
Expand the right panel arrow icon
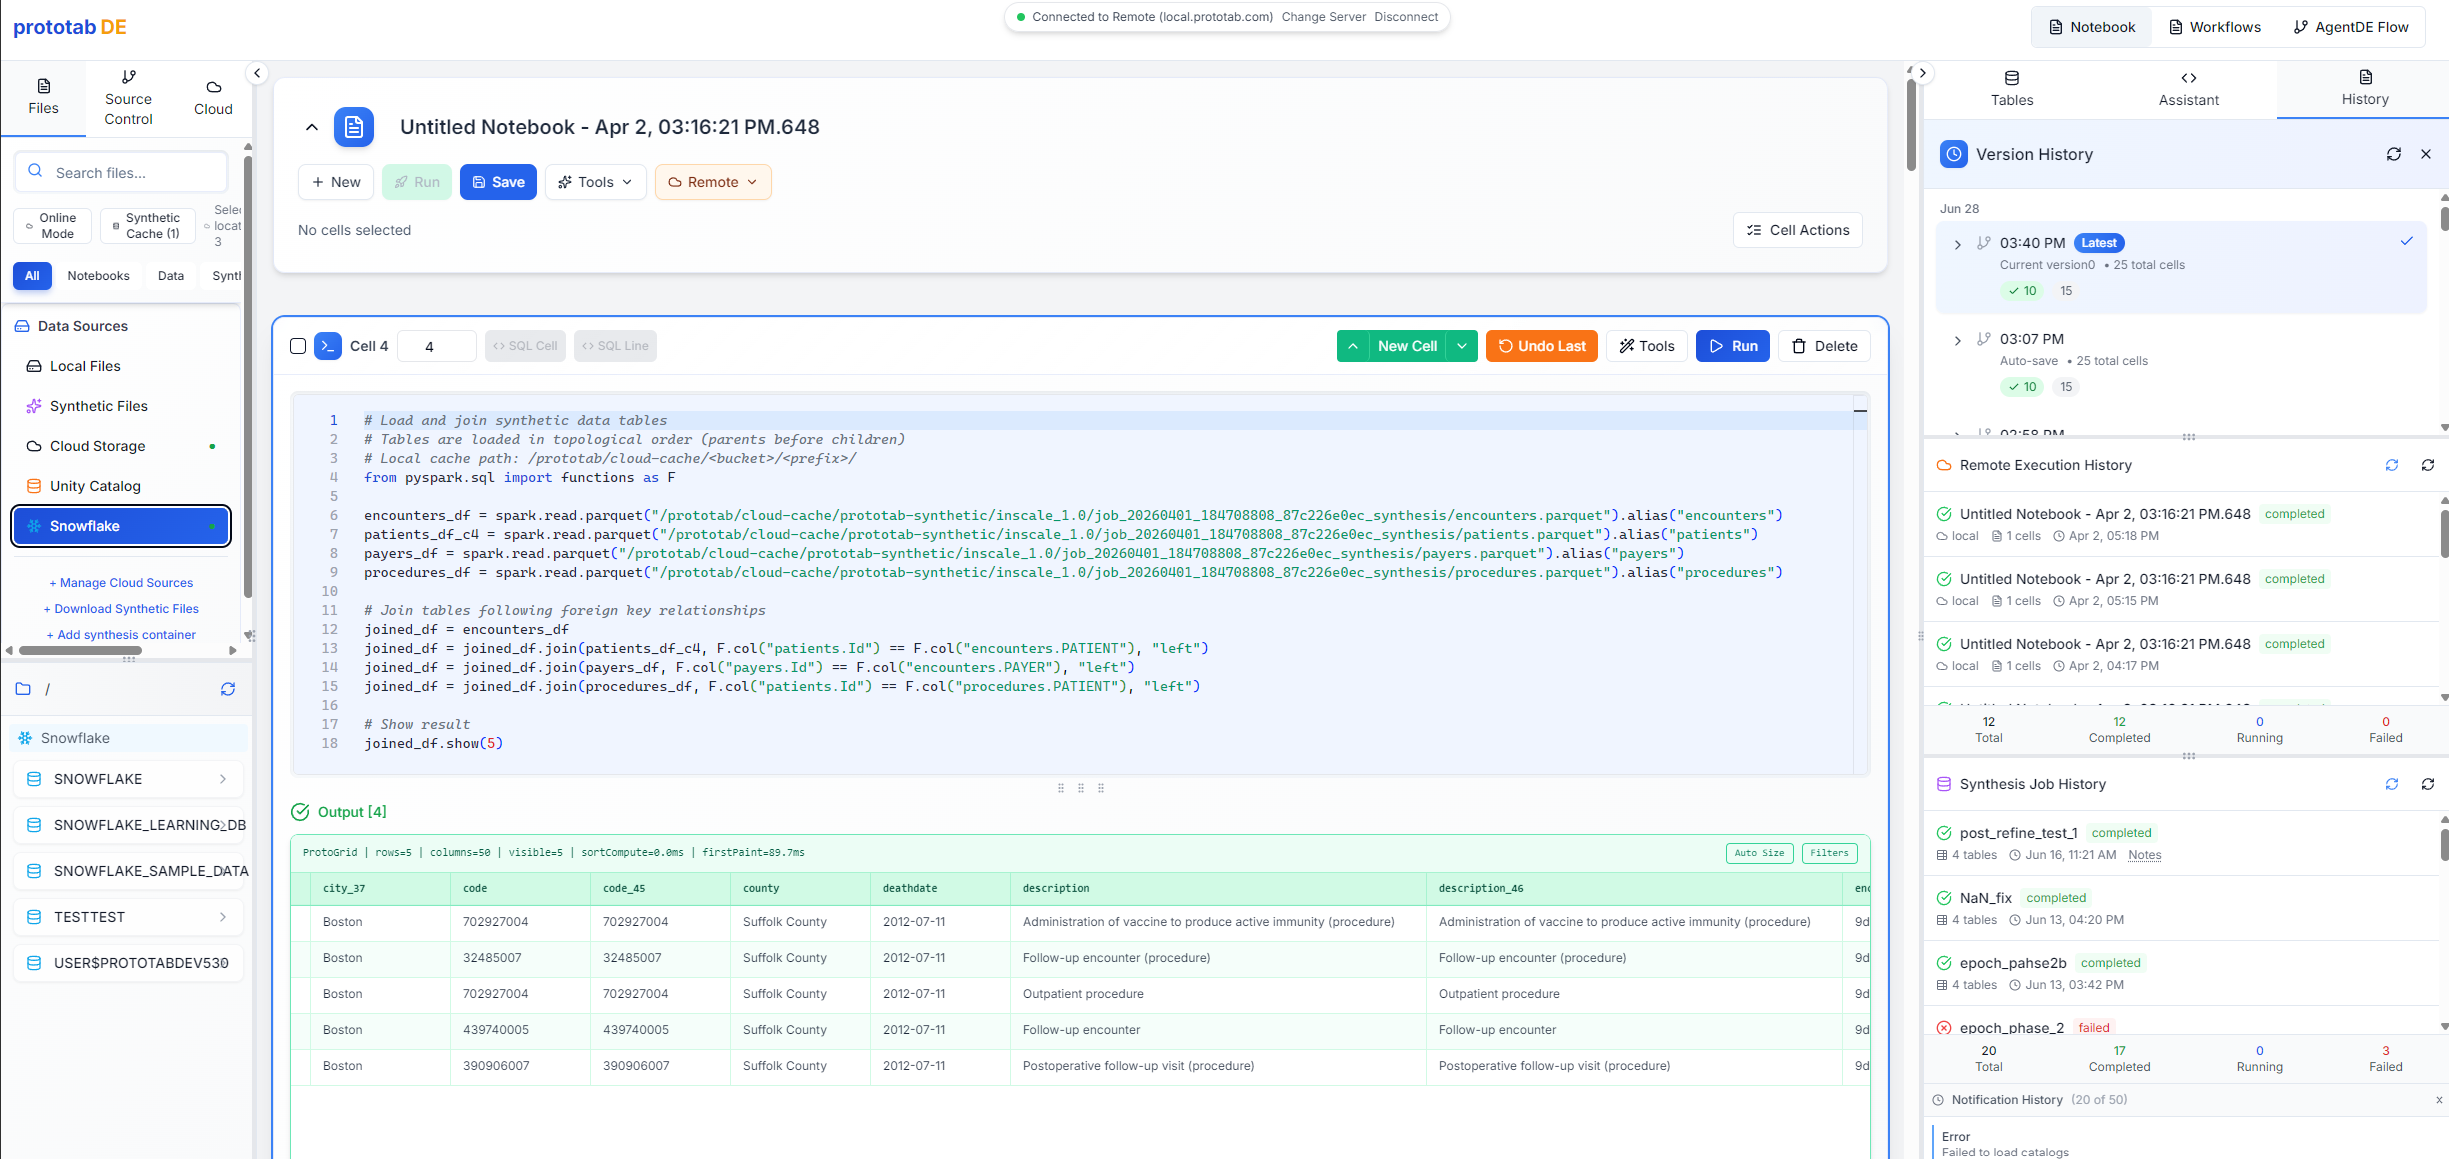1922,73
